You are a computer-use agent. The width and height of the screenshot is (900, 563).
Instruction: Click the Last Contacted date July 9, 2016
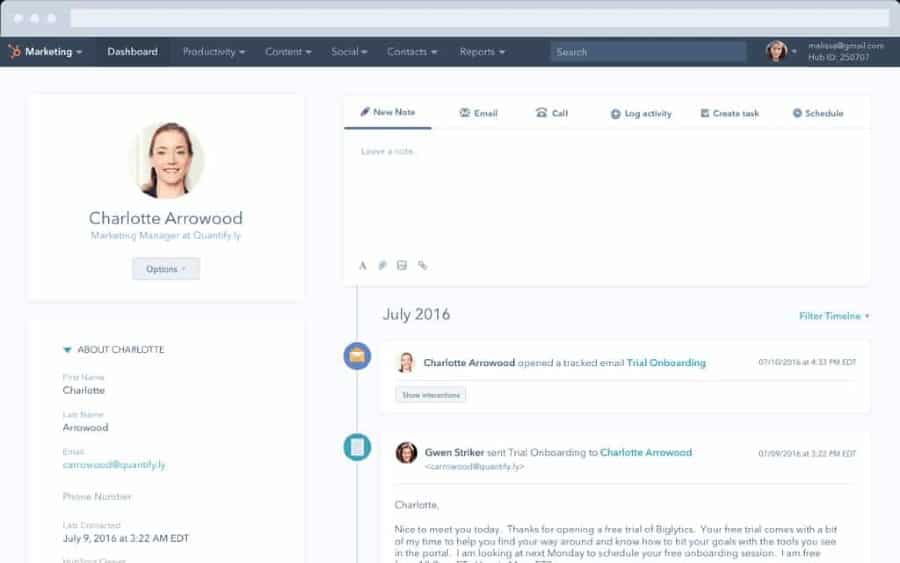point(126,538)
